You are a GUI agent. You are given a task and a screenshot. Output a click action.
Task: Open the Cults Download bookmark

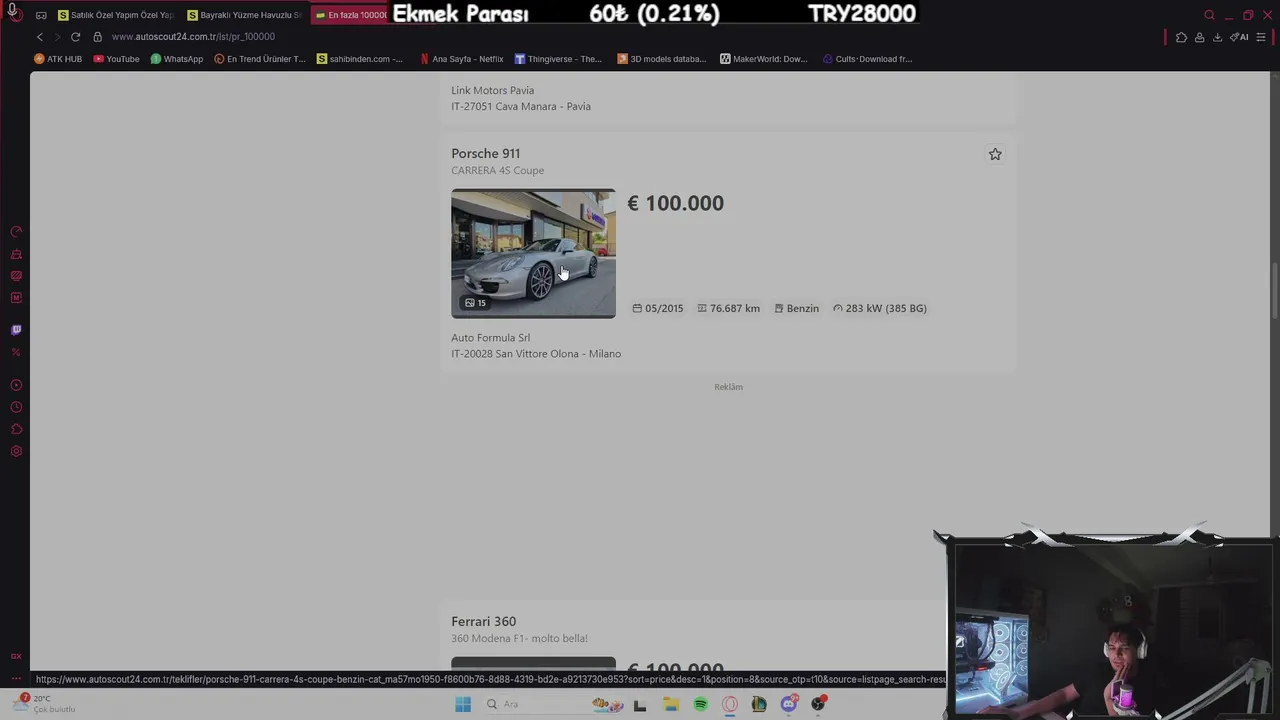pyautogui.click(x=867, y=59)
